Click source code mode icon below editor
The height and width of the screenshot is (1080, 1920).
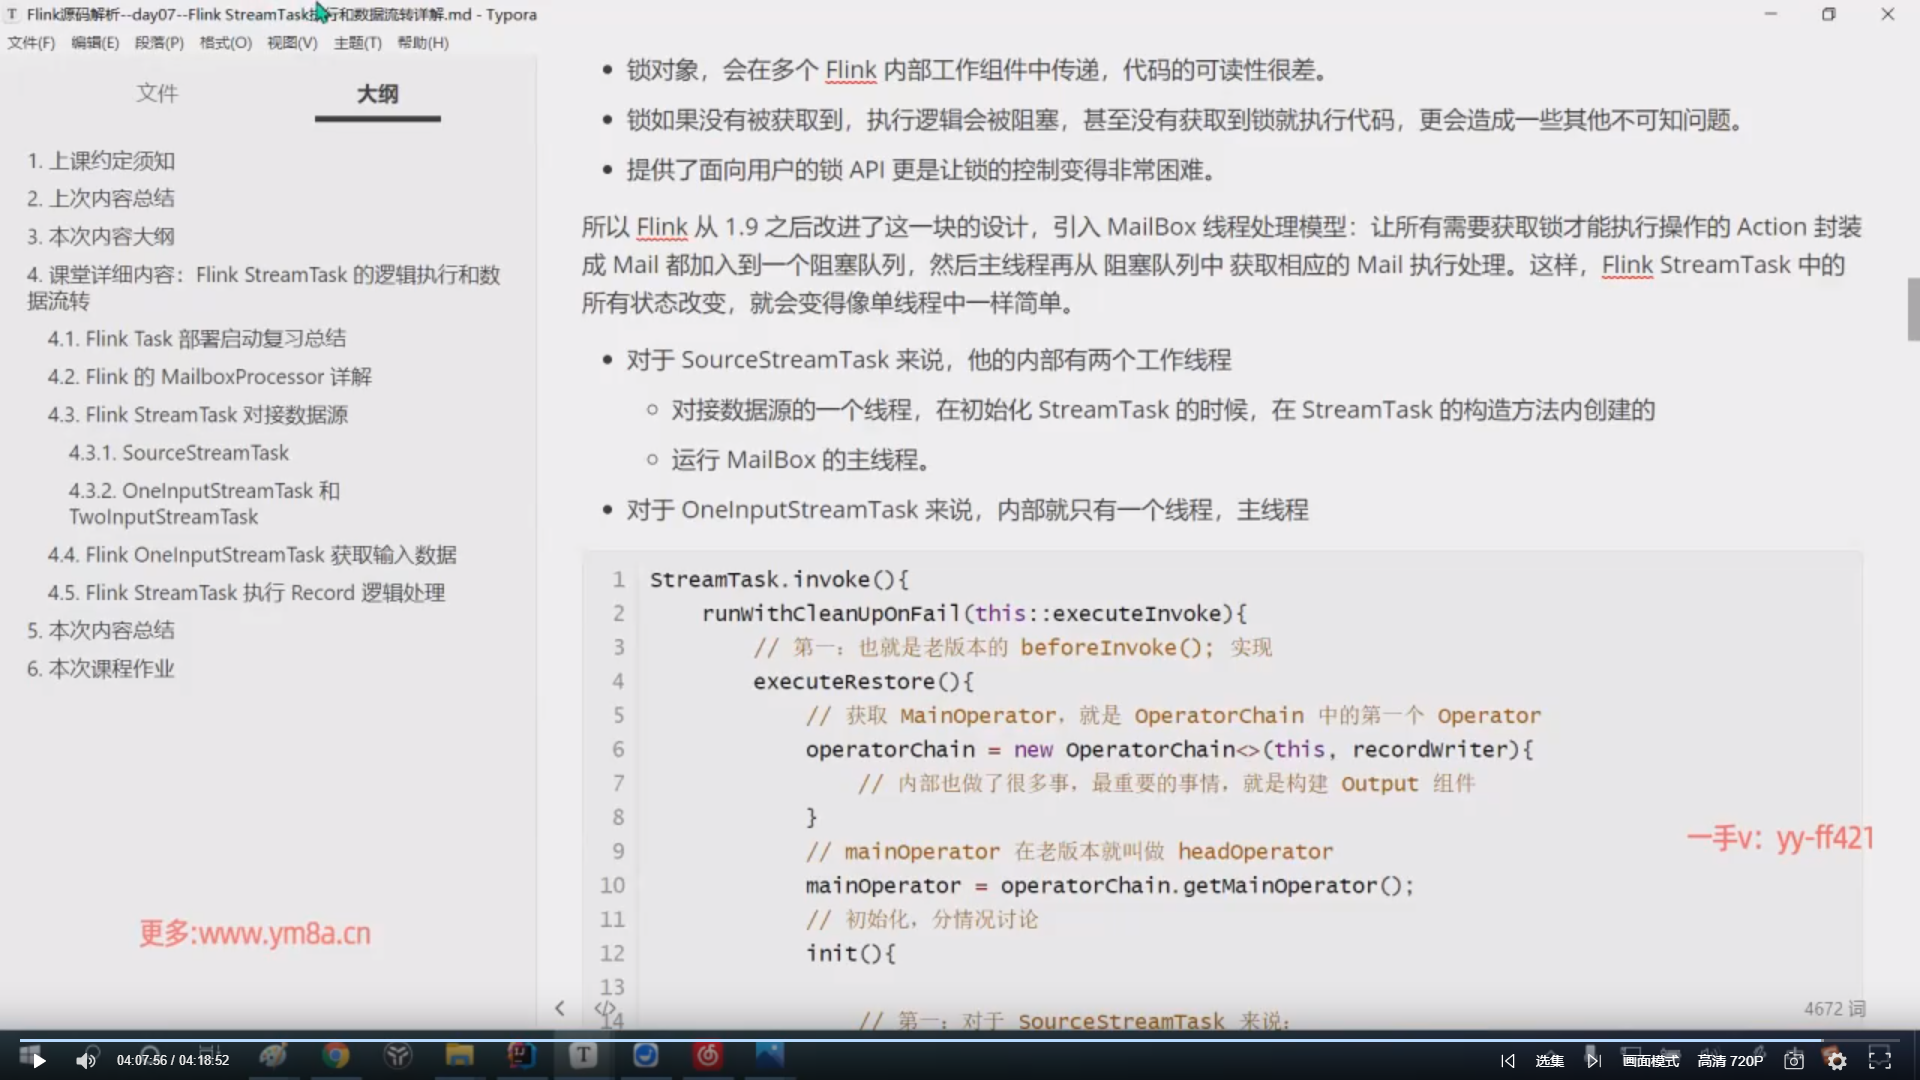tap(604, 1008)
